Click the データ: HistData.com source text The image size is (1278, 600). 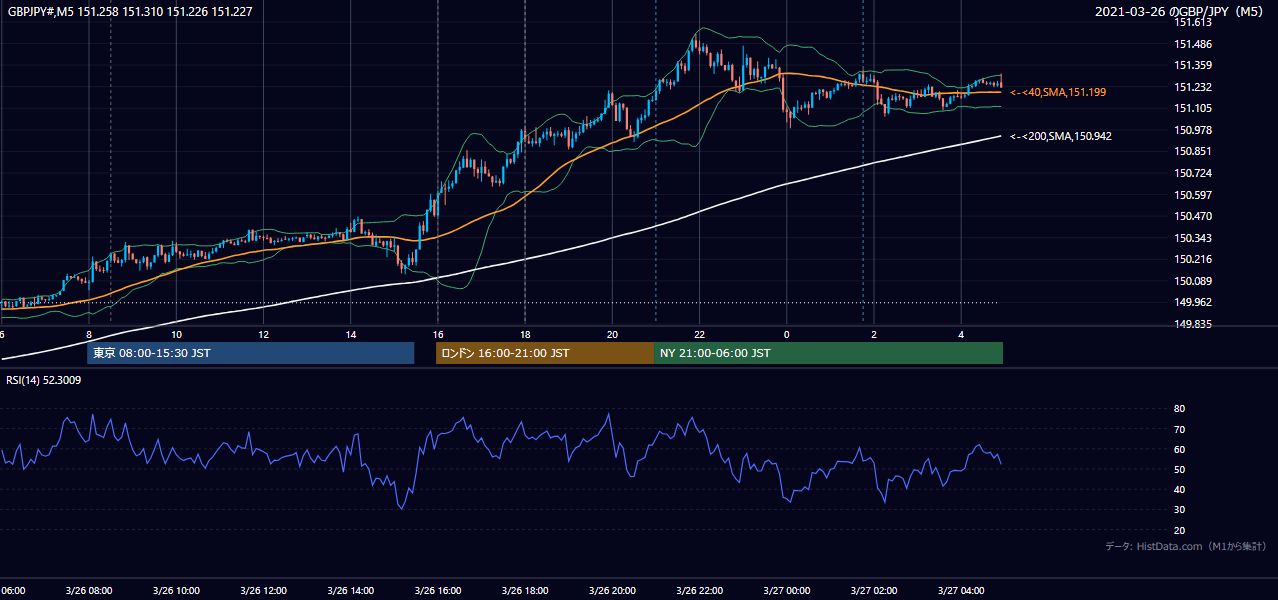click(1186, 546)
